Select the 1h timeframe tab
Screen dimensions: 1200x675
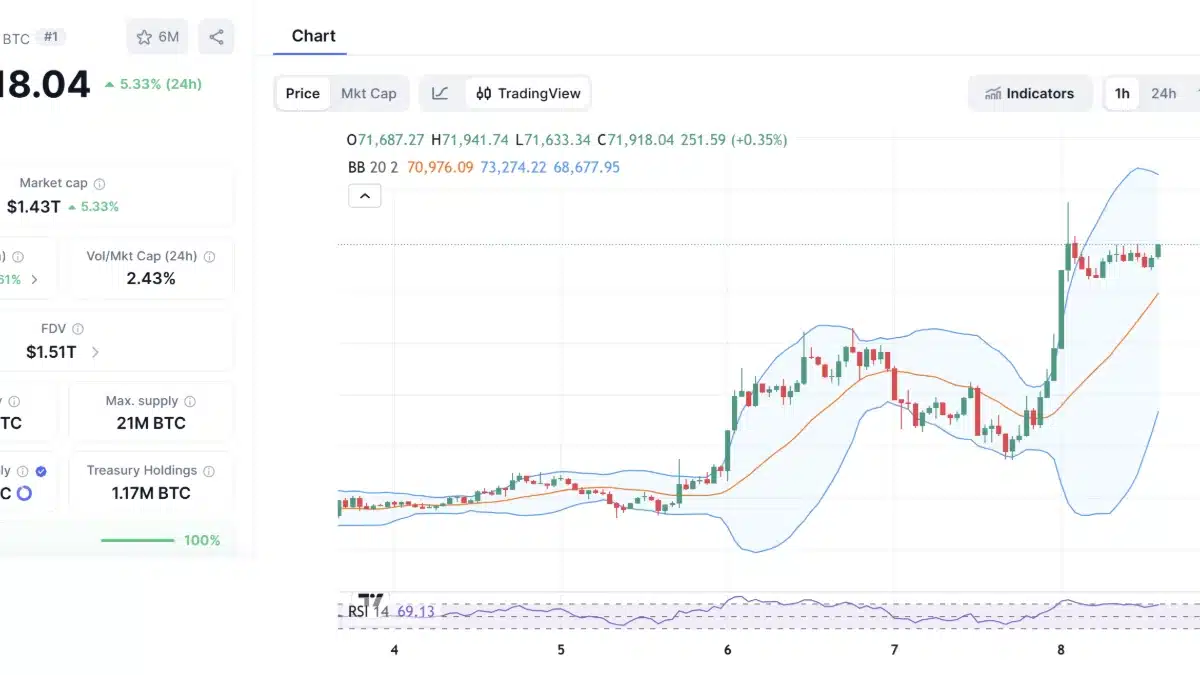[x=1121, y=92]
